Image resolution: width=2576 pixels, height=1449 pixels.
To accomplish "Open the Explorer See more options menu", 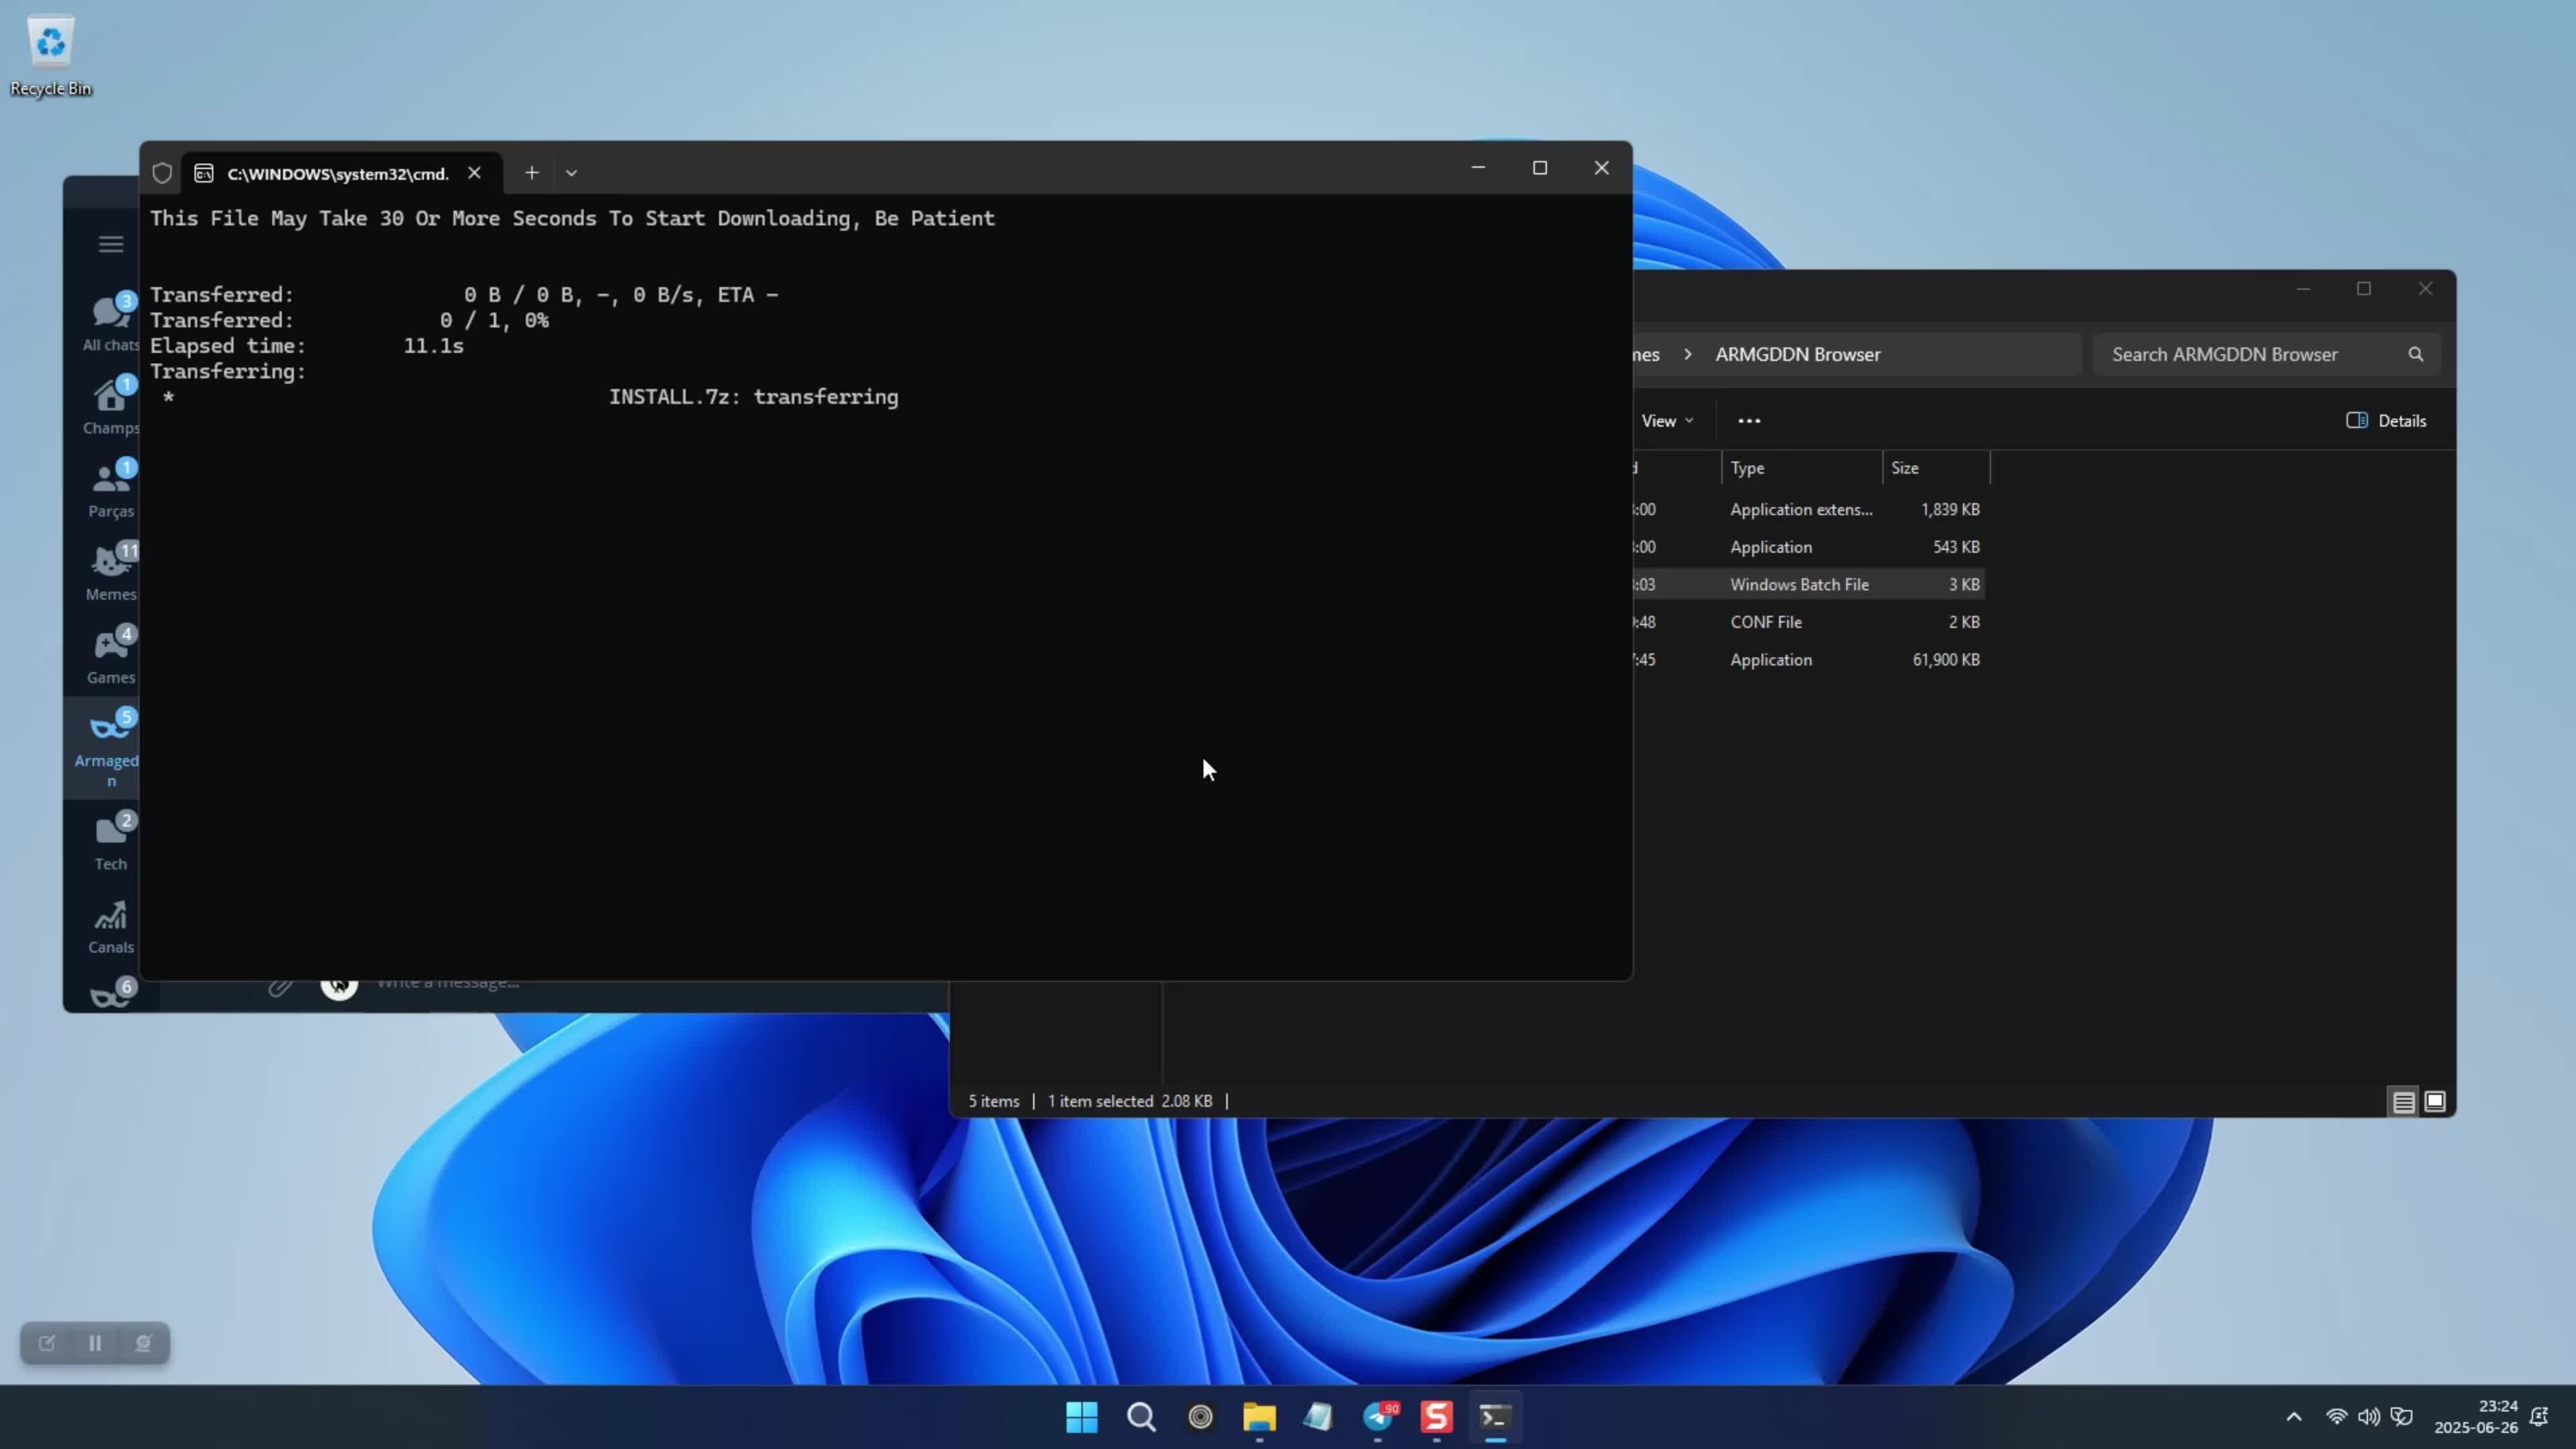I will coord(1749,421).
